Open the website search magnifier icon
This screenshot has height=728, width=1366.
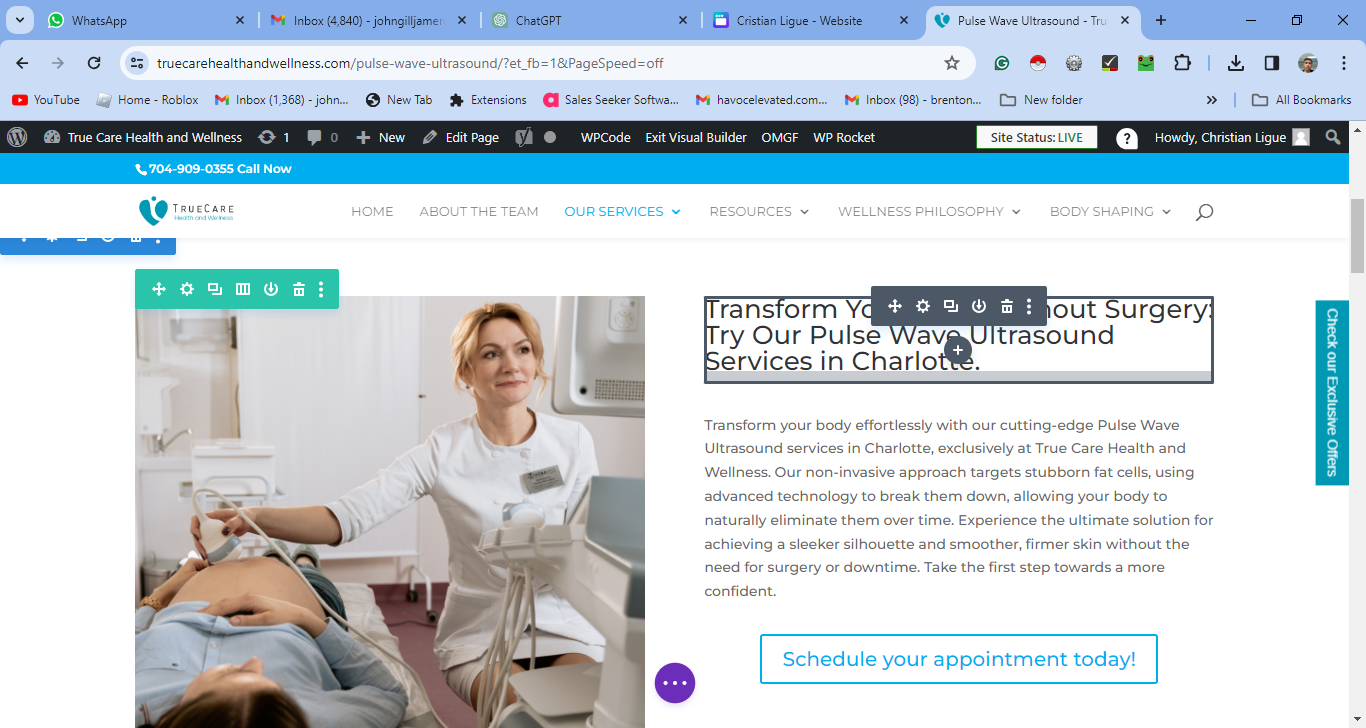point(1204,212)
